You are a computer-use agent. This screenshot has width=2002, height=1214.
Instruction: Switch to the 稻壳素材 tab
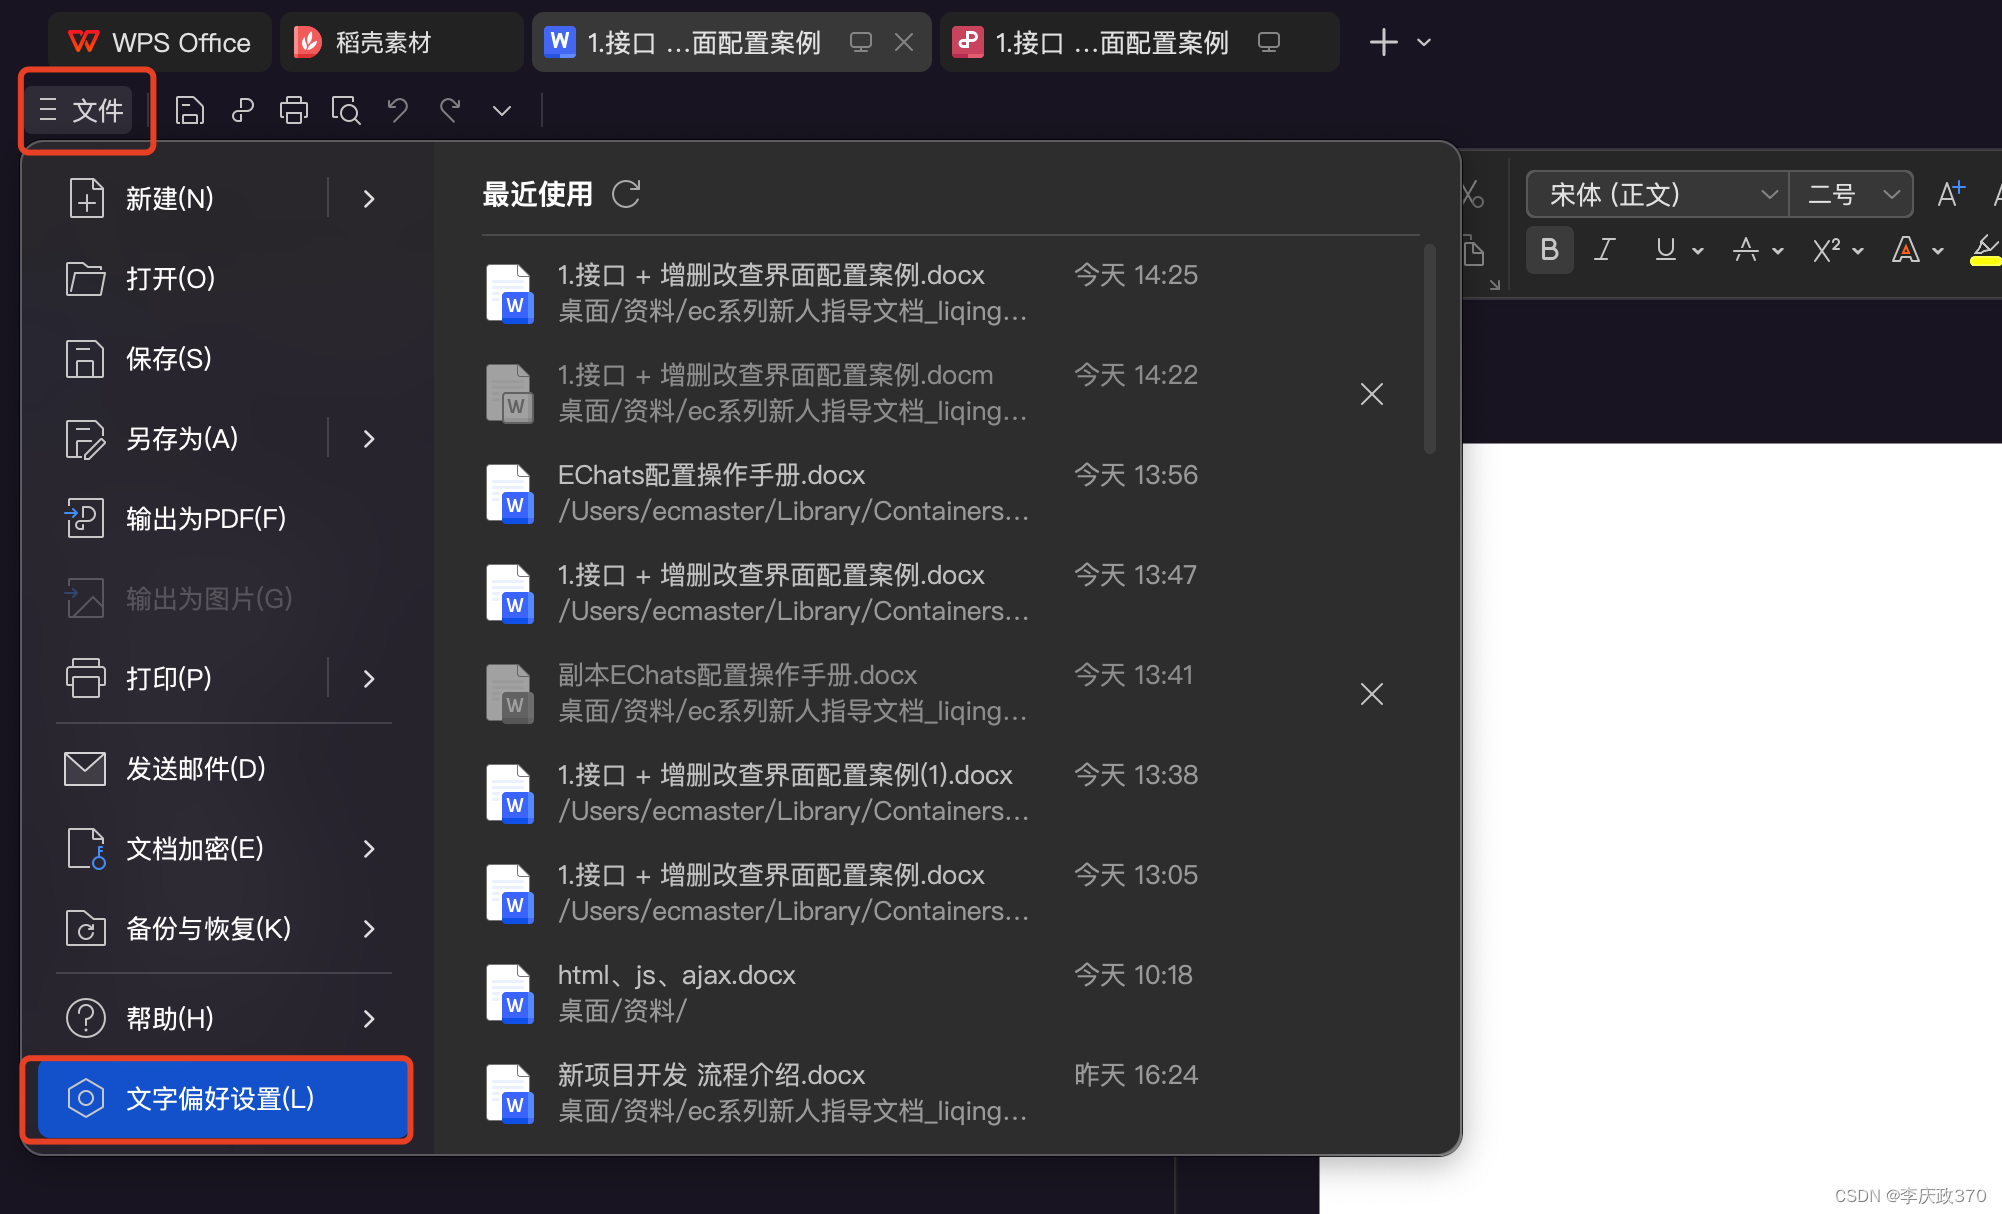click(383, 42)
